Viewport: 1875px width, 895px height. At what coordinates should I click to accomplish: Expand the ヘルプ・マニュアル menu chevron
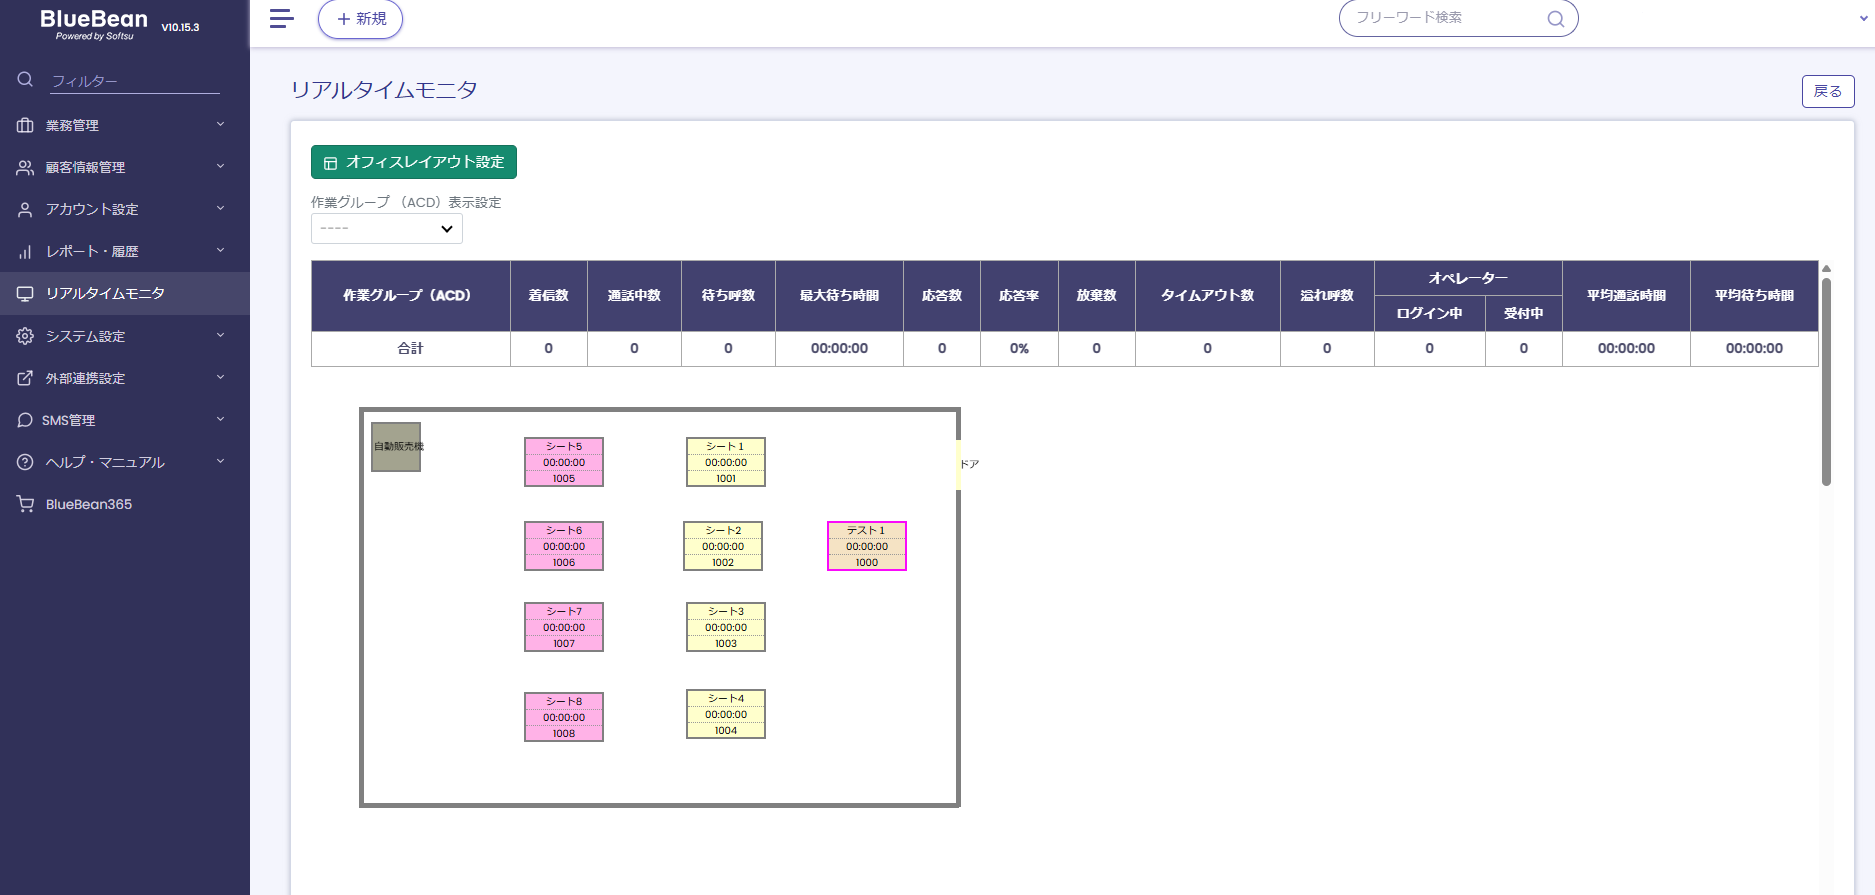coord(220,462)
